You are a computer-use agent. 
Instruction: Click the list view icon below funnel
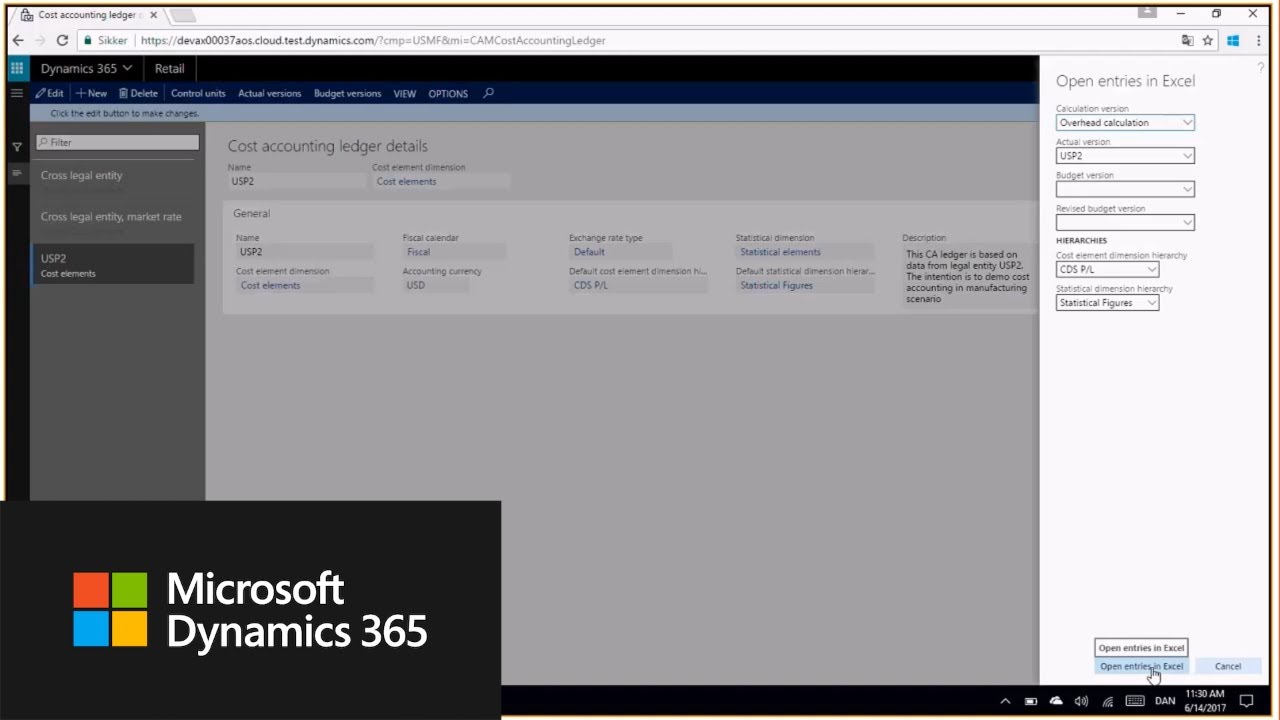point(17,173)
